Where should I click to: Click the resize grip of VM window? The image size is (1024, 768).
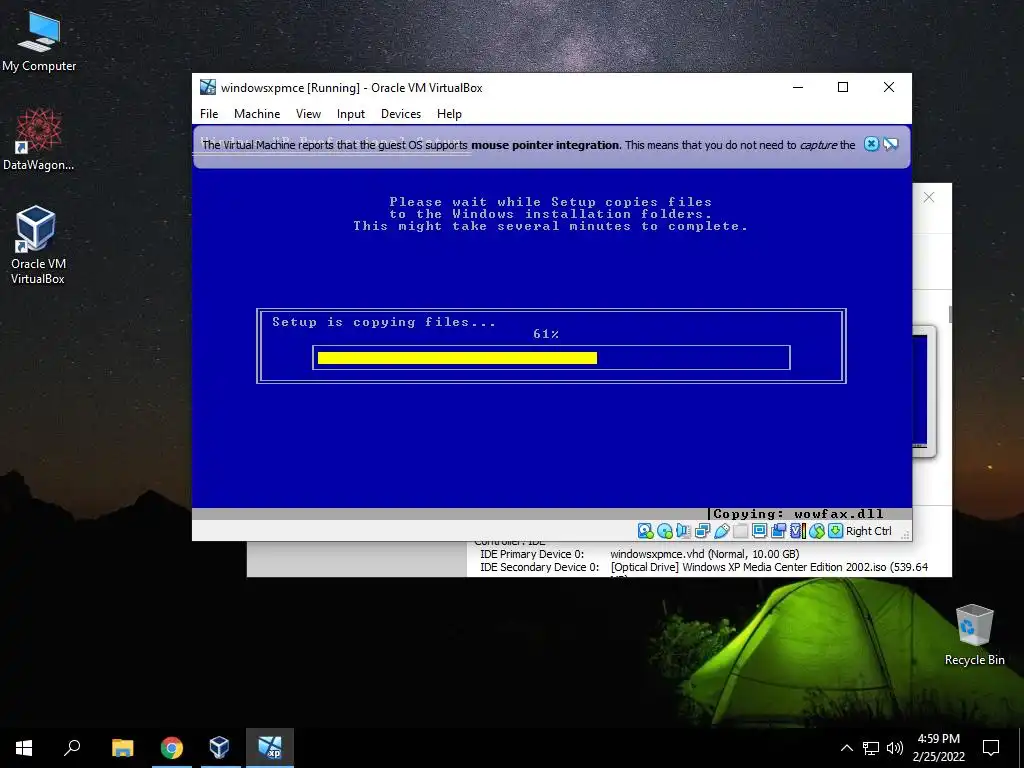point(905,535)
